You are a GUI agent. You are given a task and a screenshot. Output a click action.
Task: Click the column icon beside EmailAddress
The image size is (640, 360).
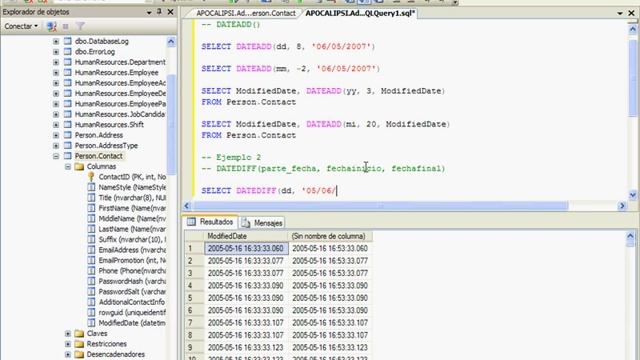click(x=91, y=250)
